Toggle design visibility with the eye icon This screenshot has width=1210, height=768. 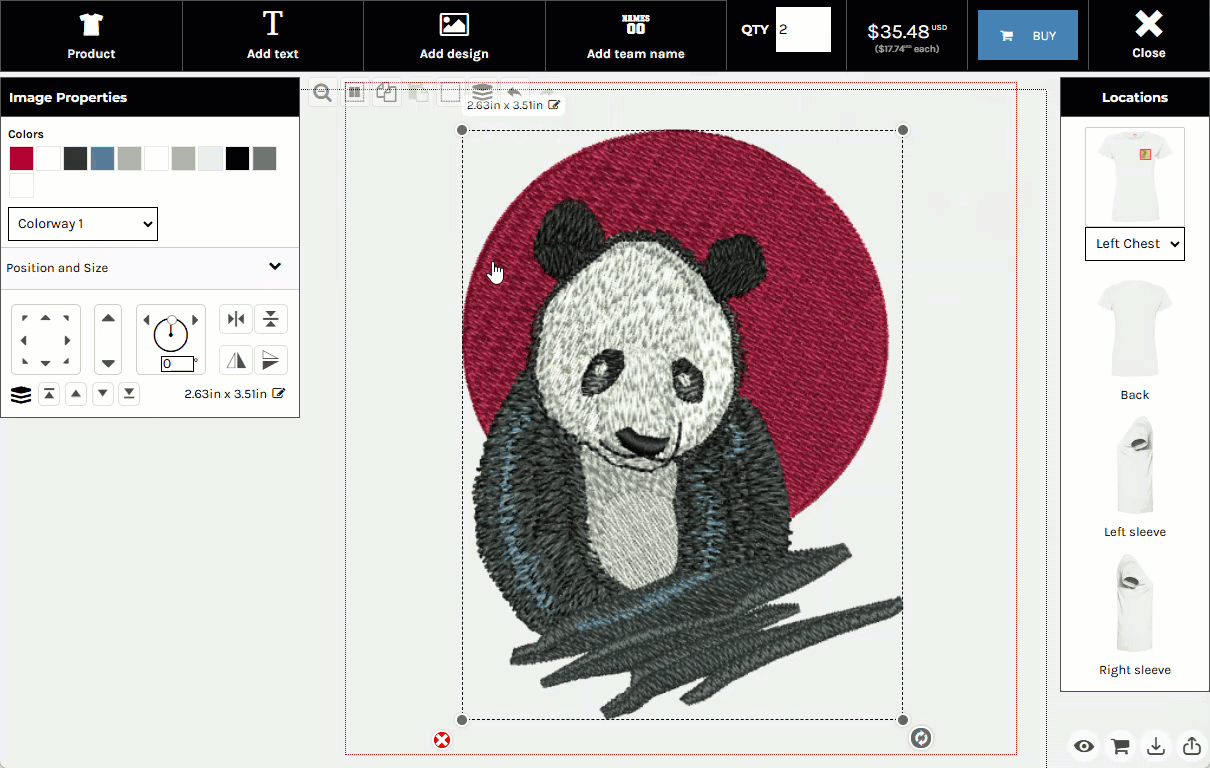point(1083,746)
